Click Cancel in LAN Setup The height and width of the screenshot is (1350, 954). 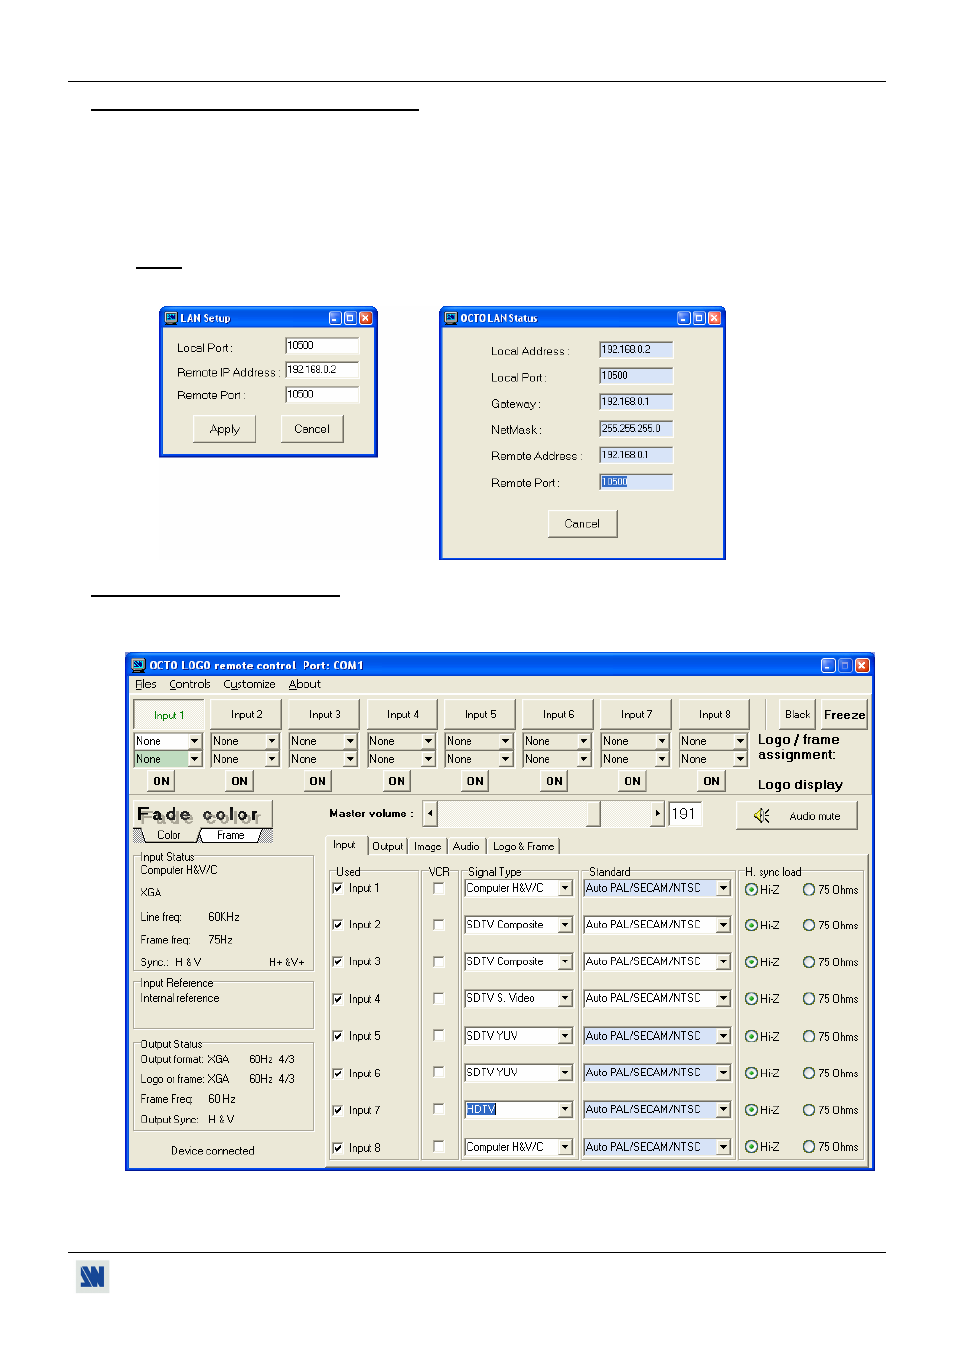click(312, 429)
